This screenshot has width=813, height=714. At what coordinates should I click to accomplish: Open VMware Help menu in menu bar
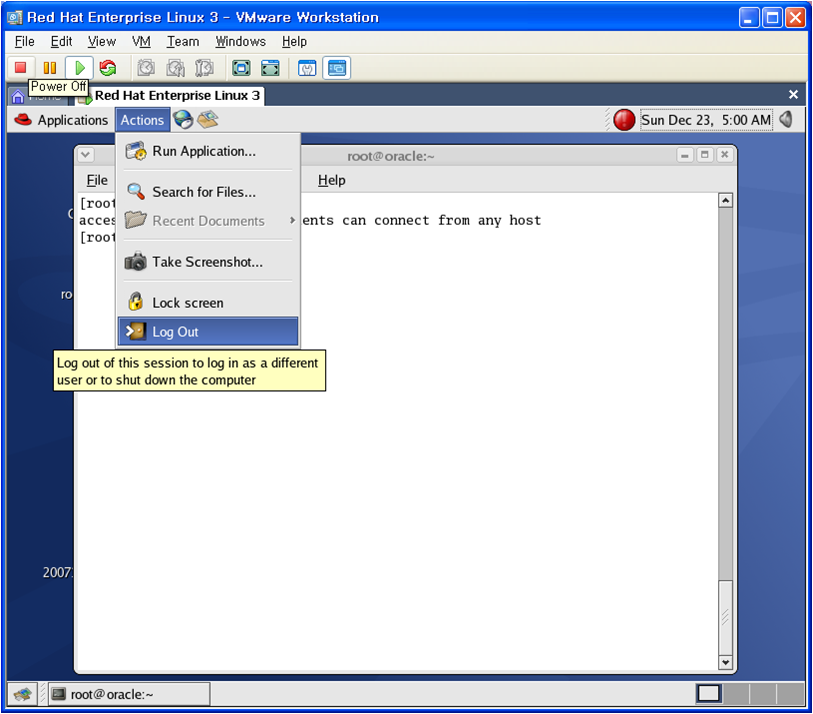(x=294, y=41)
